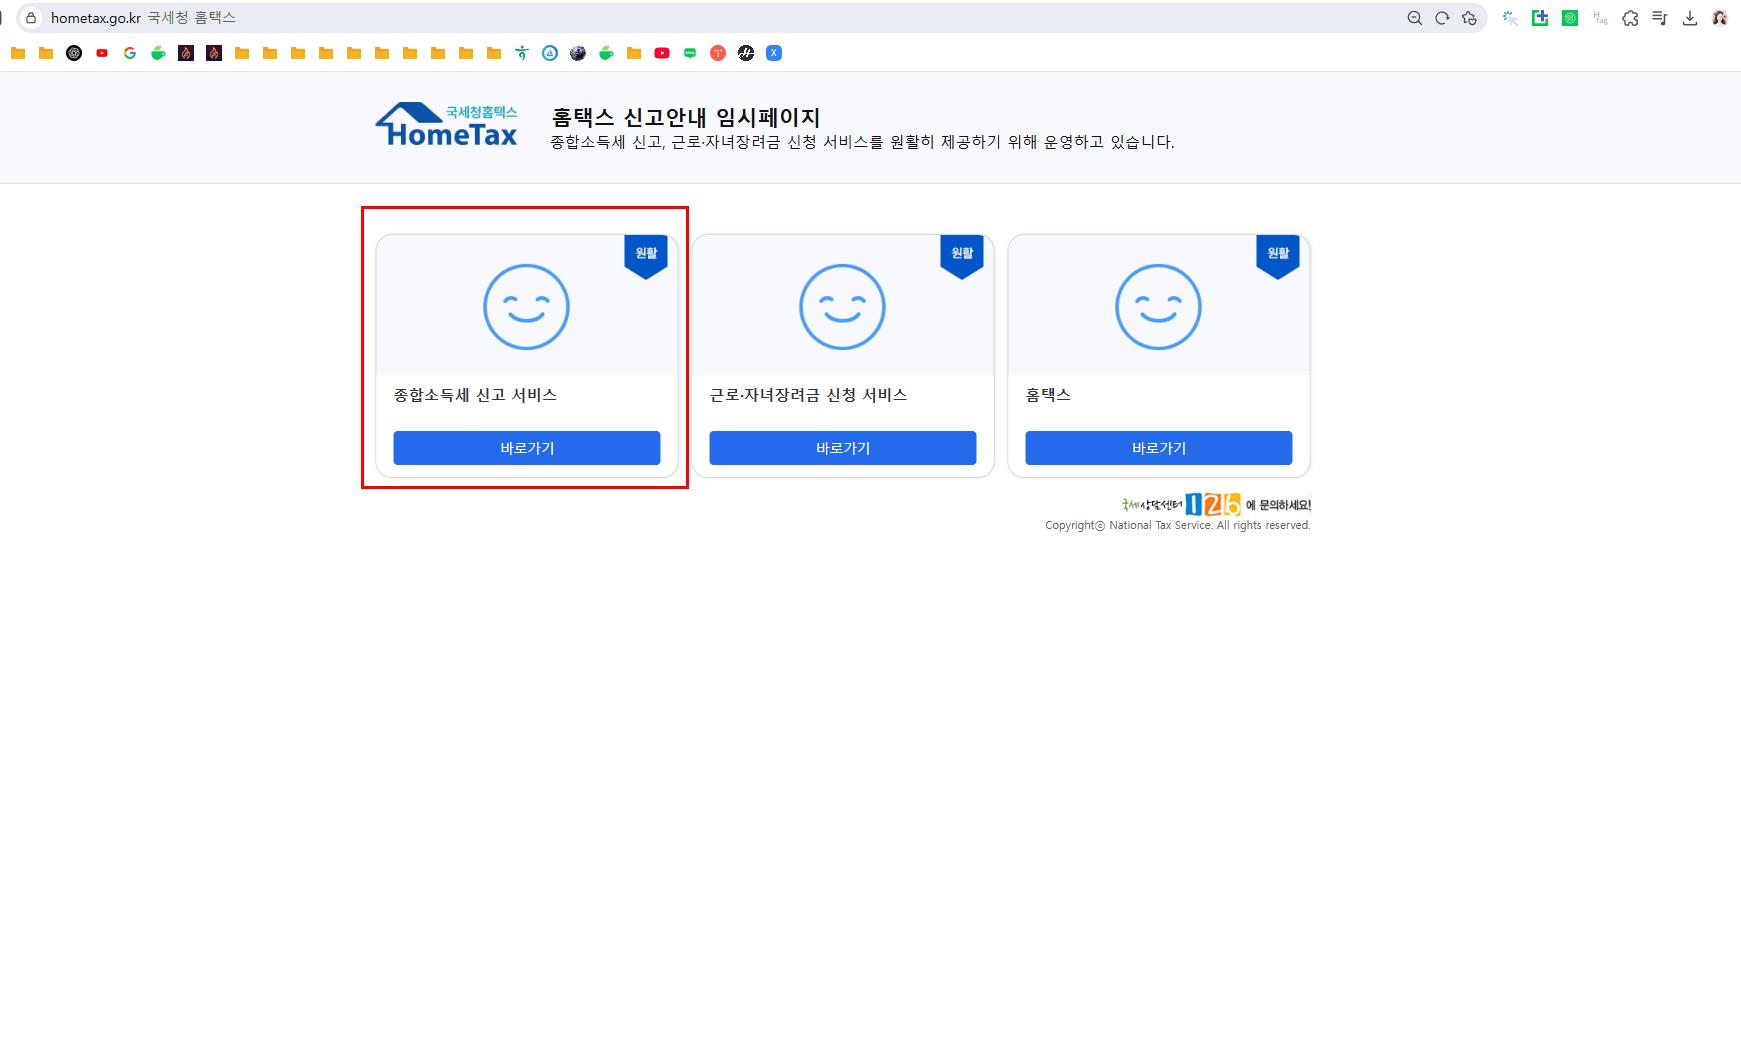Open the X (Twitter) bookmark icon

coord(774,53)
